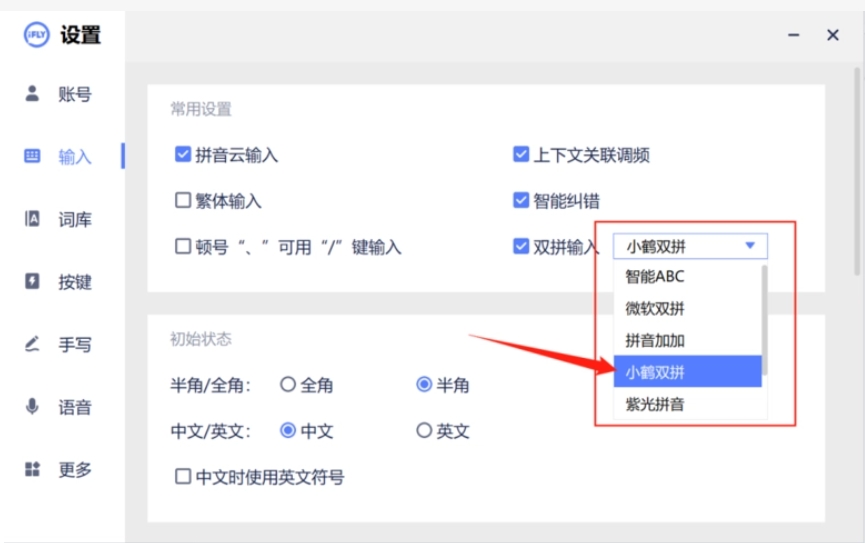This screenshot has width=865, height=543.
Task: Minimize the 设置 window
Action: pyautogui.click(x=793, y=35)
